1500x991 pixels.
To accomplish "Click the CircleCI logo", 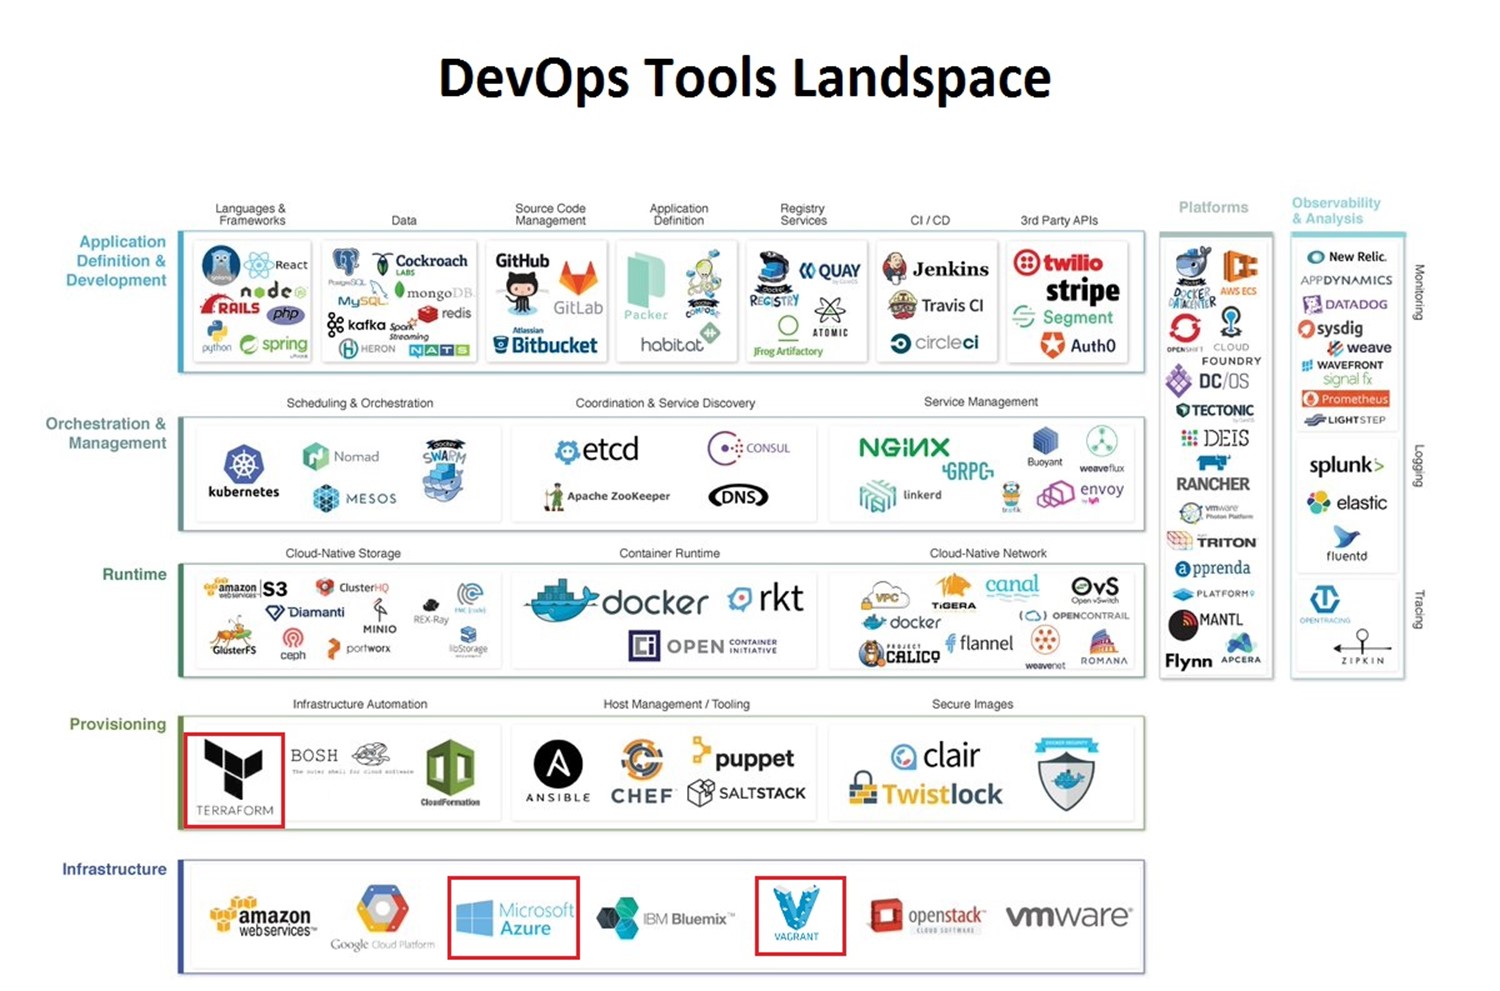I will (x=935, y=343).
